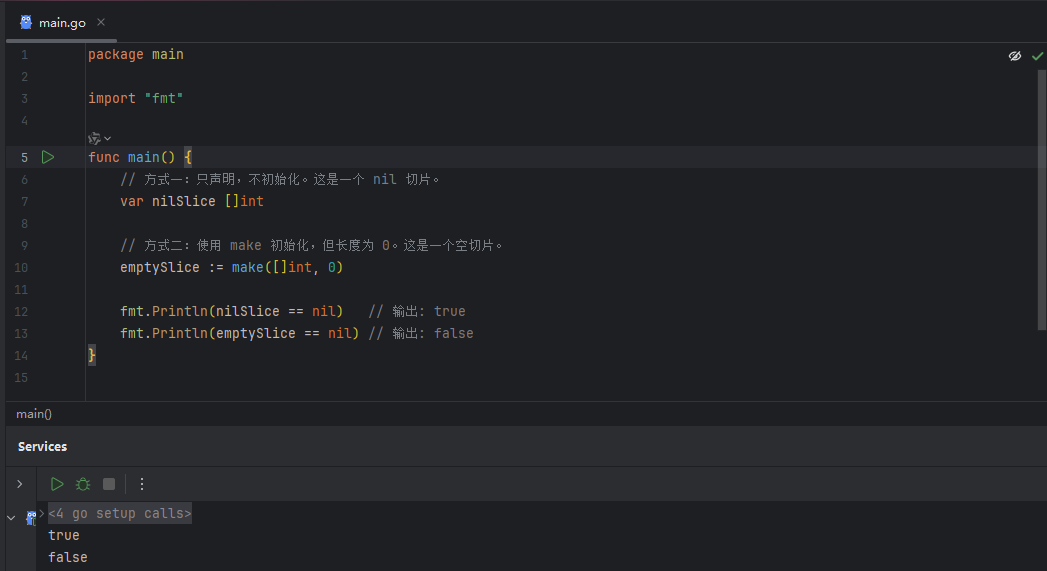Image resolution: width=1047 pixels, height=571 pixels.
Task: Run main function from gutter icon
Action: [48, 158]
